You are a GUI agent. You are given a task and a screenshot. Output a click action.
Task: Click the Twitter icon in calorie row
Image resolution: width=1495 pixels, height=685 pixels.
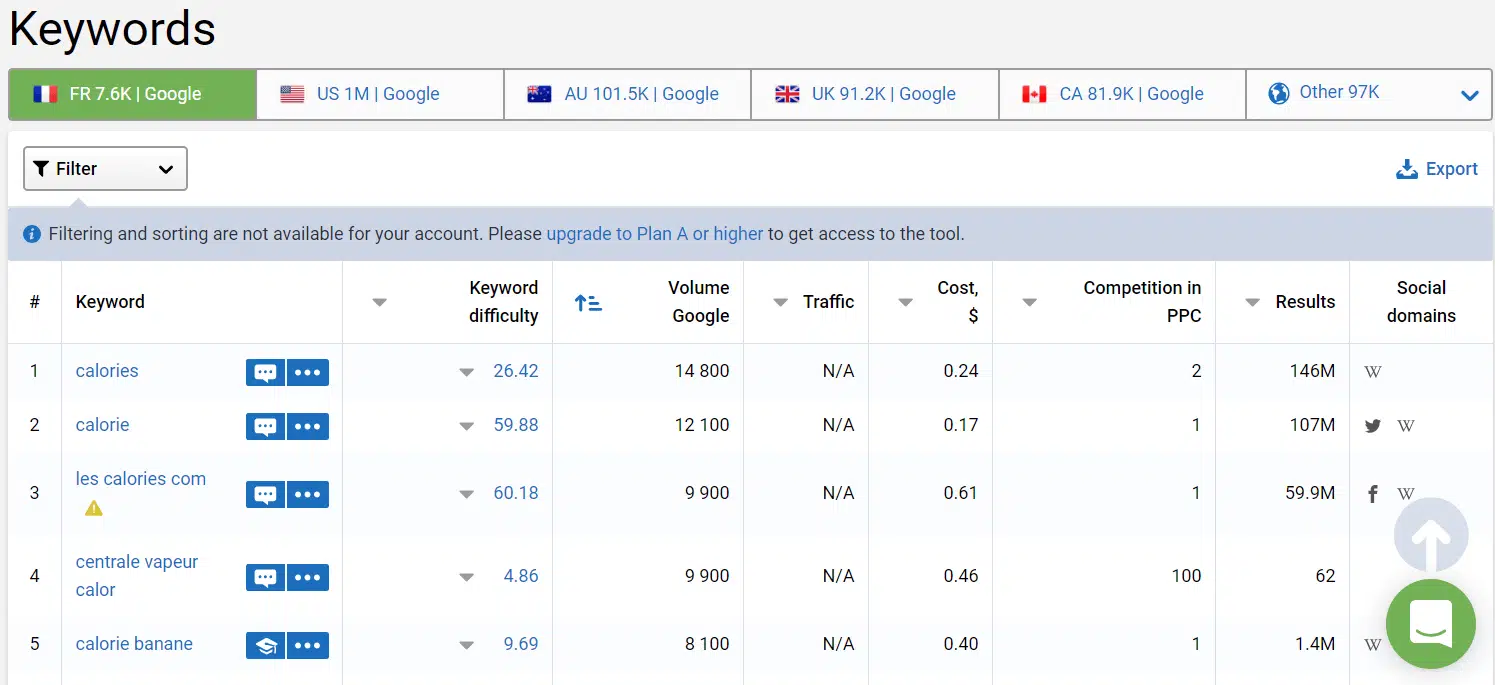point(1373,426)
